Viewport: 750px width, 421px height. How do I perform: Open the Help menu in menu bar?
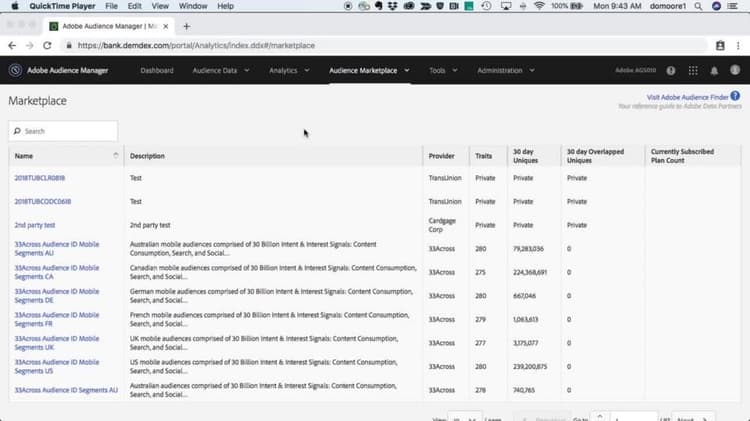225,6
